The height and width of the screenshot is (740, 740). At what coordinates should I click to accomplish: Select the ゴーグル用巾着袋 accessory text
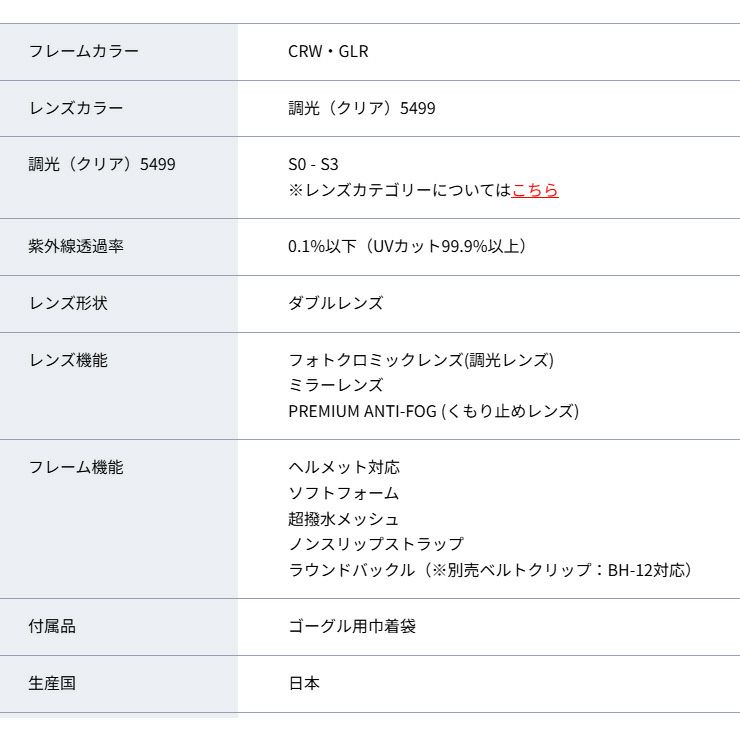pyautogui.click(x=352, y=627)
